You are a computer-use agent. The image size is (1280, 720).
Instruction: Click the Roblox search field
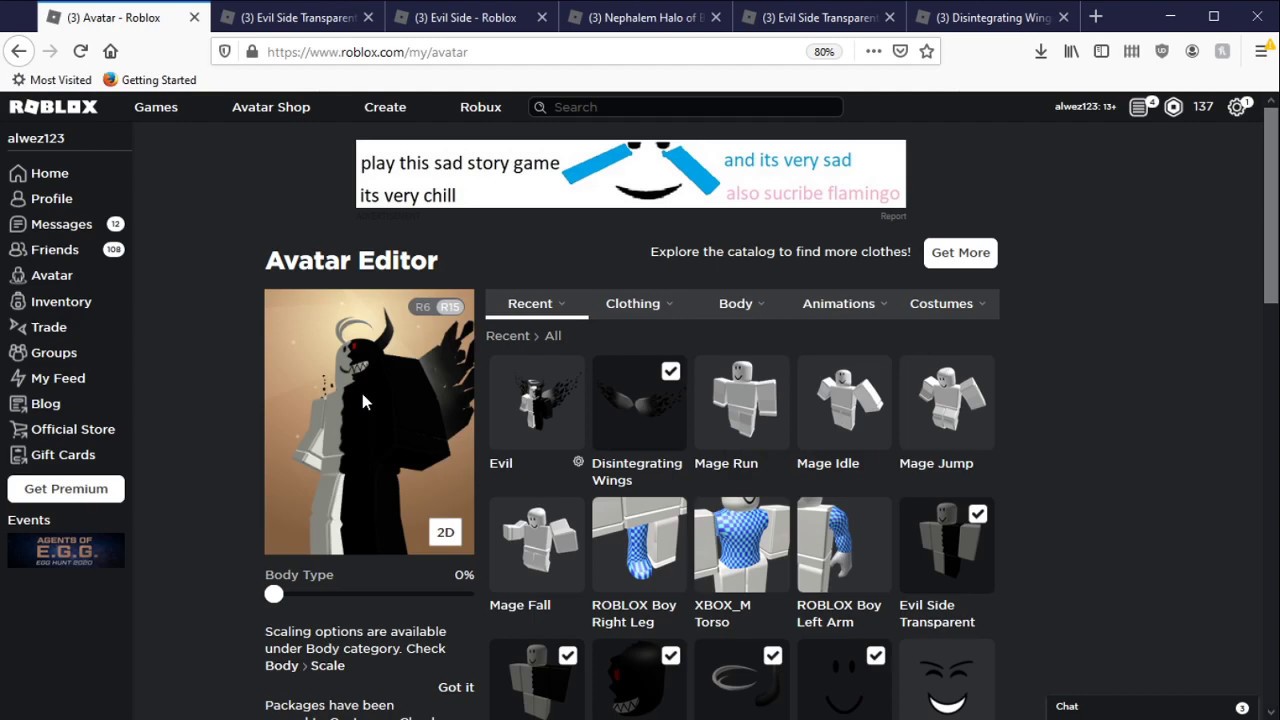pyautogui.click(x=686, y=107)
